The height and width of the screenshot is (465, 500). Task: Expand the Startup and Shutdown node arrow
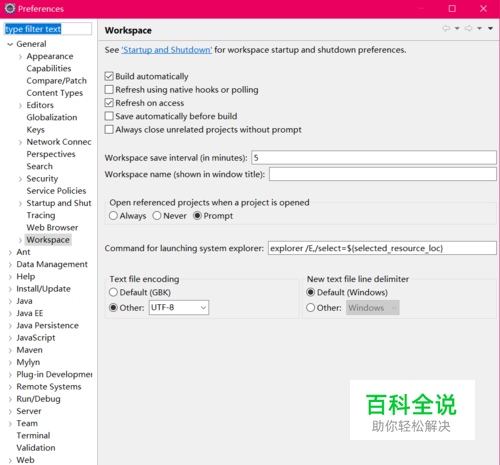click(20, 203)
